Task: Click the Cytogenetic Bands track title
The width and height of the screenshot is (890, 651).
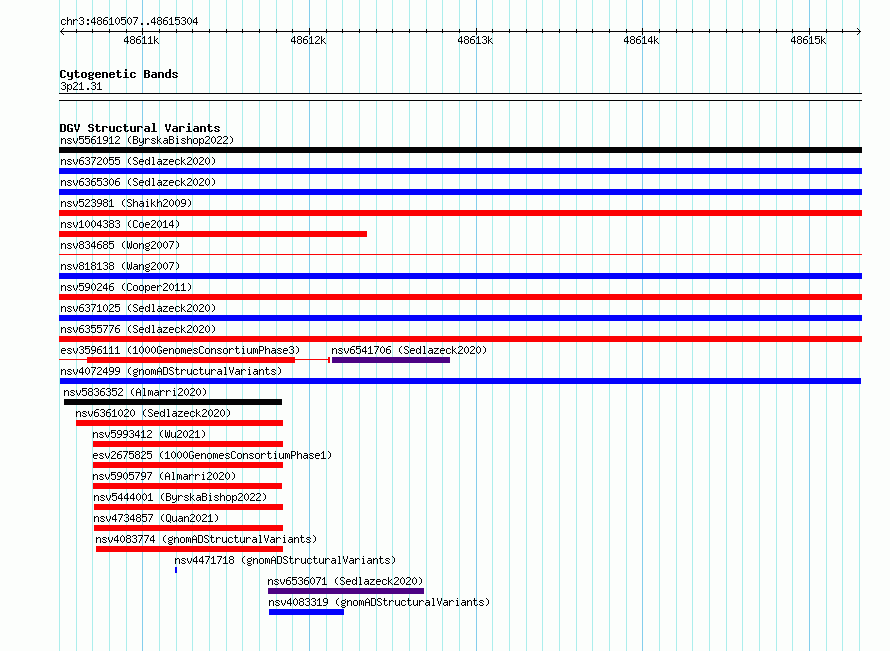Action: (x=119, y=74)
